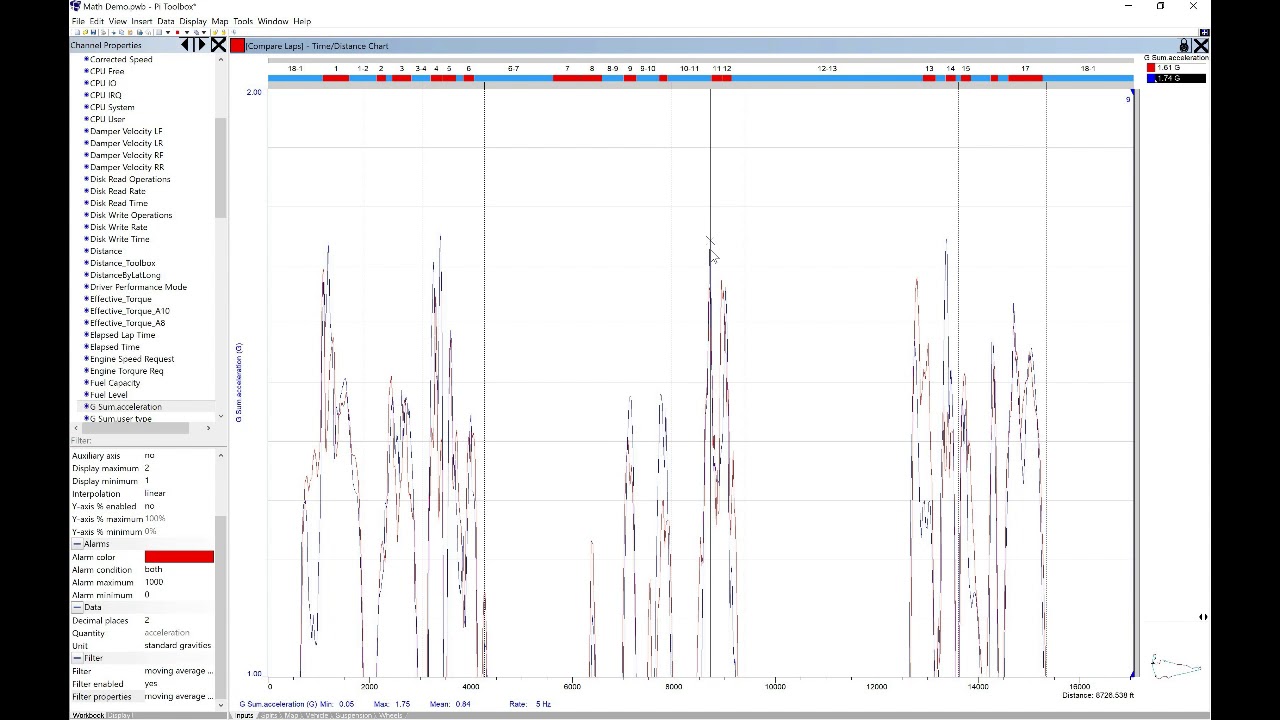Select the Fuel Level channel
This screenshot has width=1280, height=720.
(x=109, y=395)
